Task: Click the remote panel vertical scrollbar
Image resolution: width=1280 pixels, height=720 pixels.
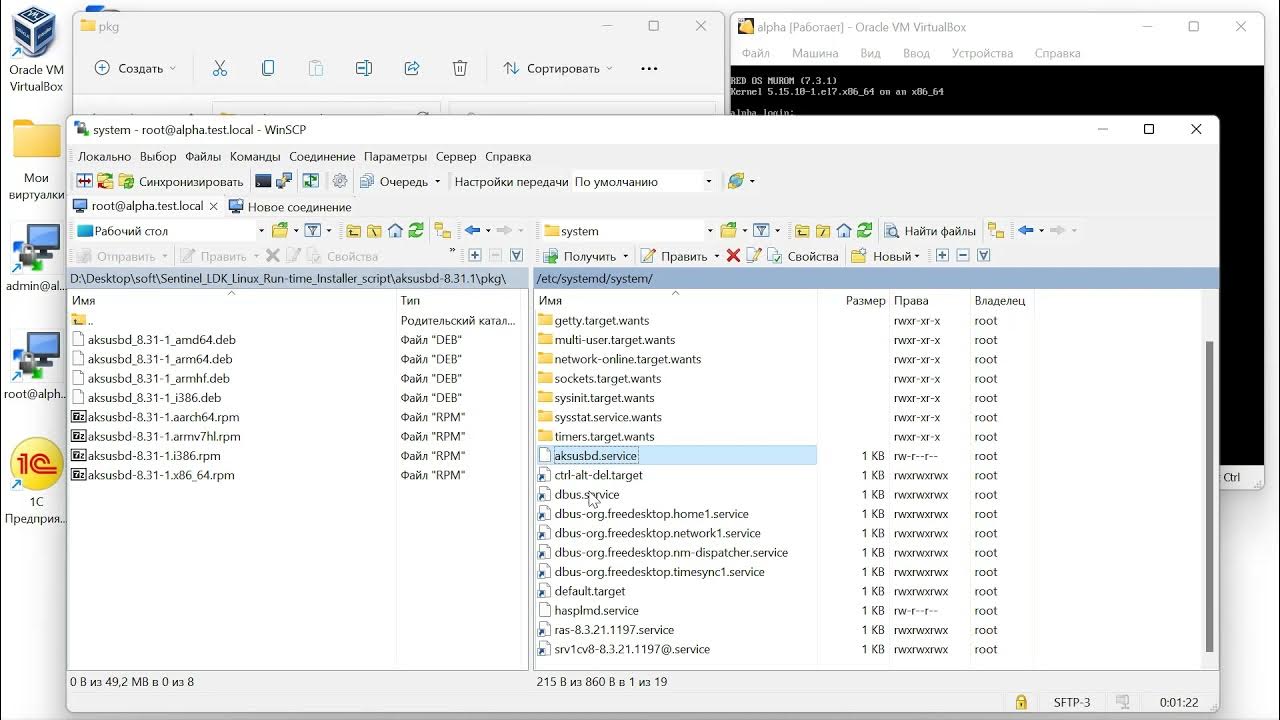Action: pos(1209,497)
